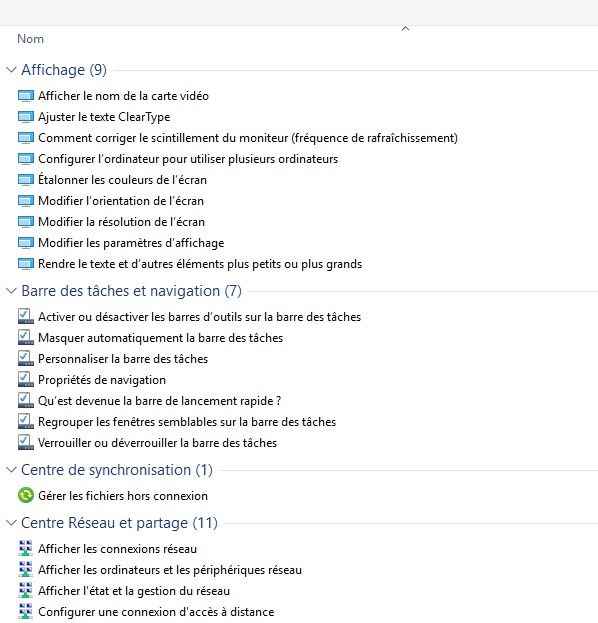598x623 pixels.
Task: Click the icon next to Verrouiller ou déverrouiller la barre
Action: [26, 443]
